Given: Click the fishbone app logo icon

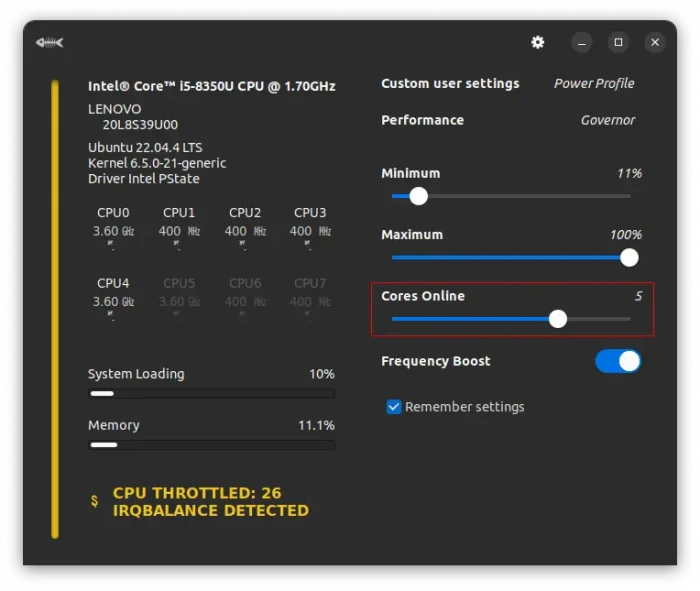Looking at the screenshot, I should pos(49,42).
